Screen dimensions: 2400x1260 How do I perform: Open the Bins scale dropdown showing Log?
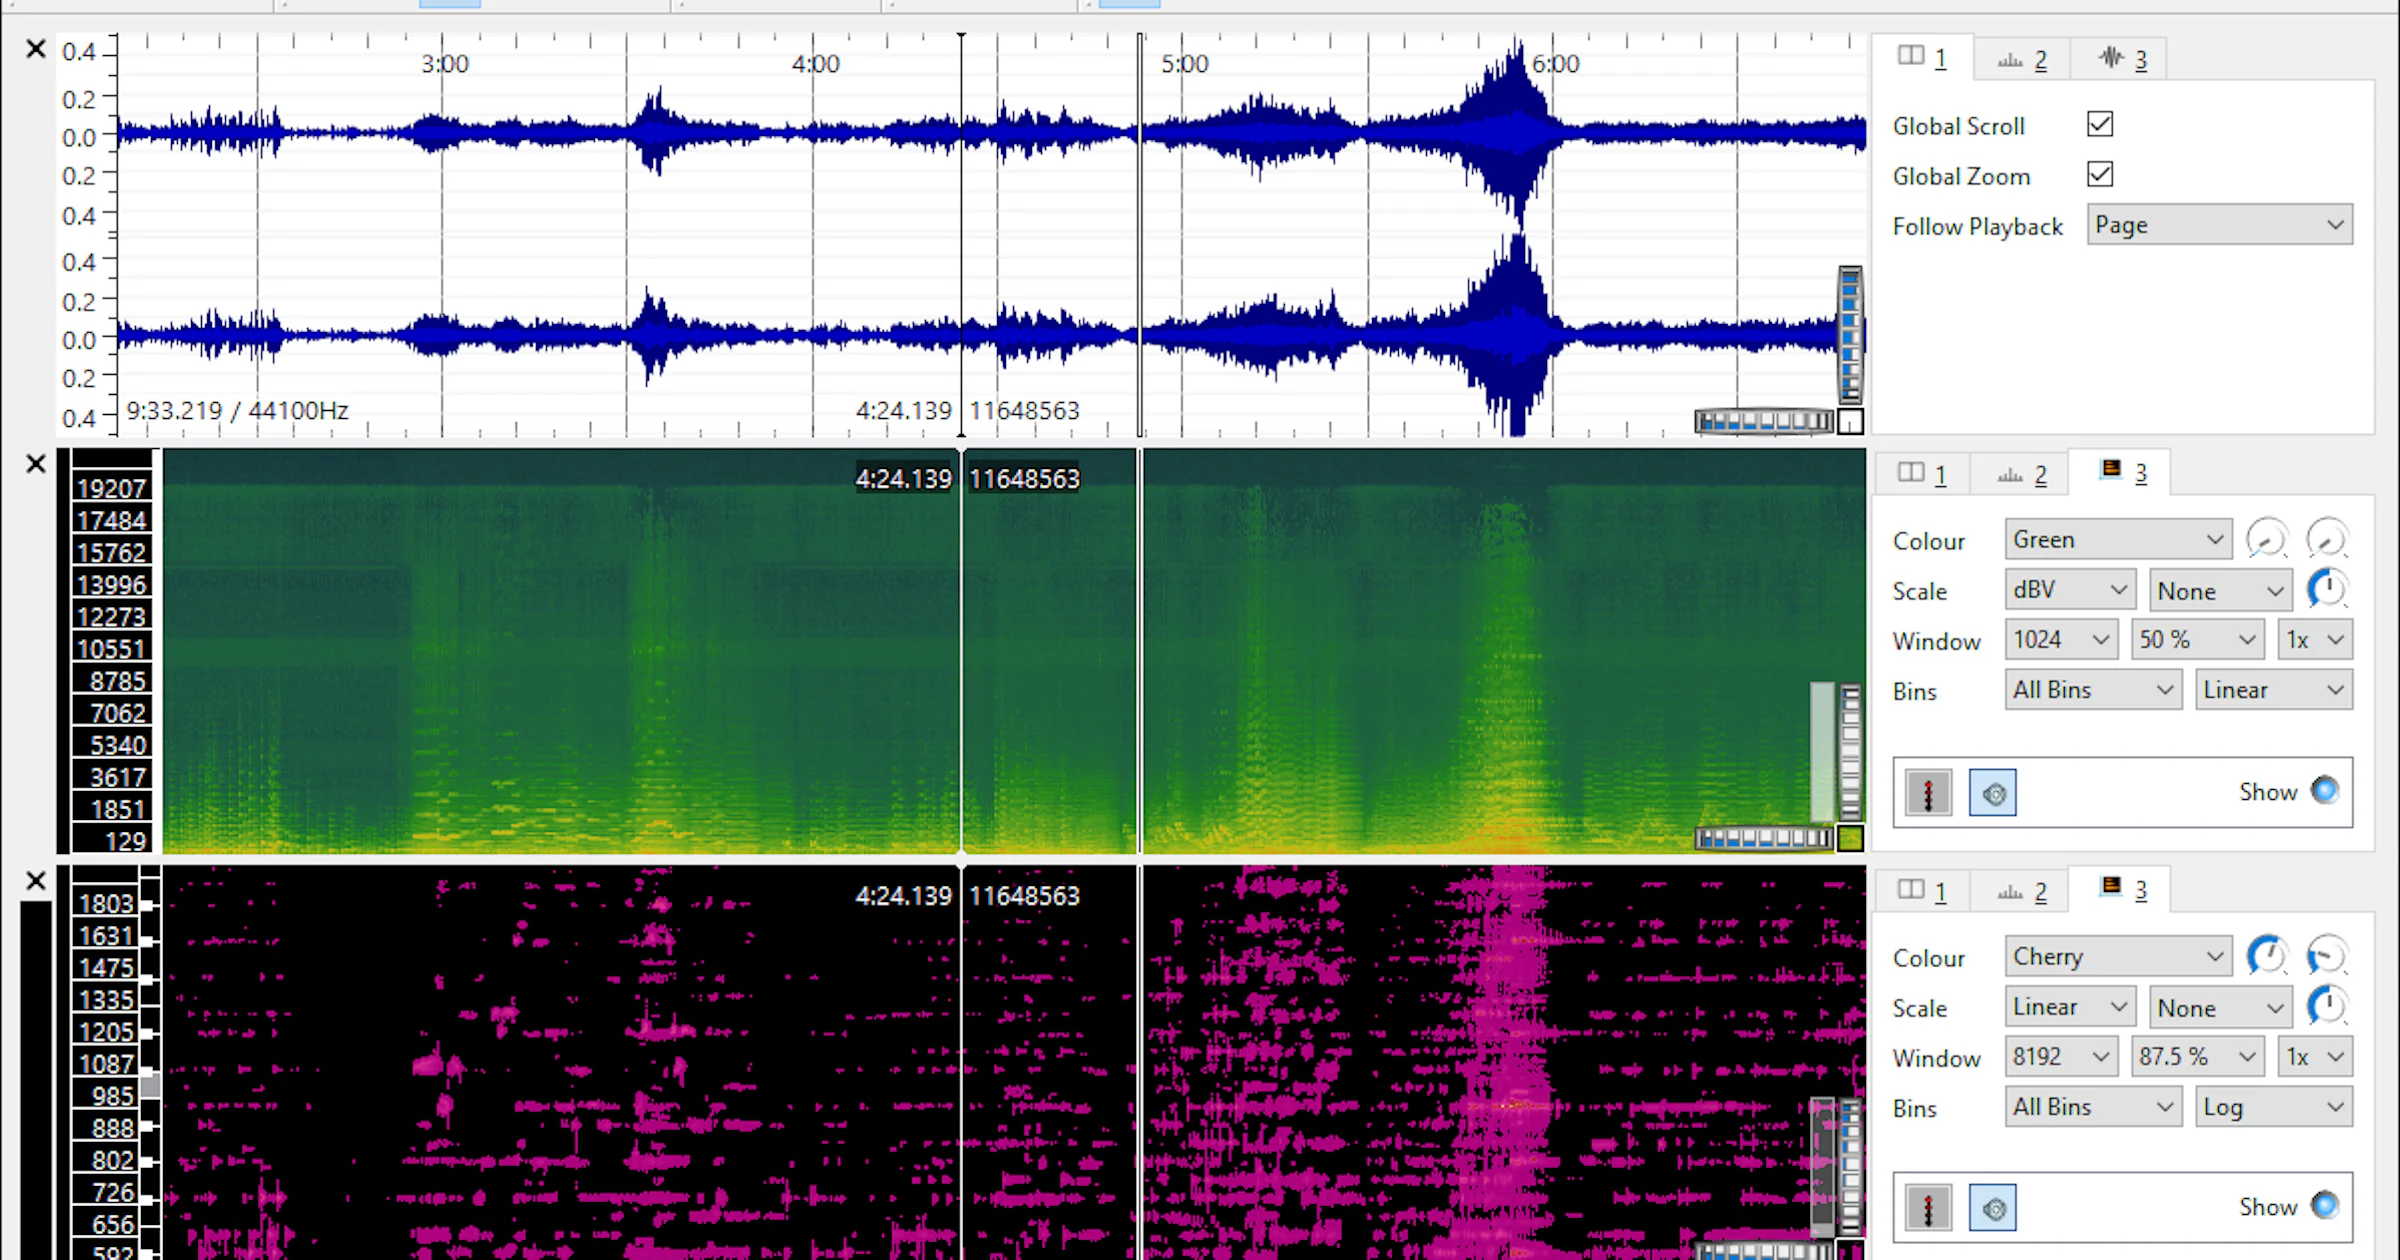2274,1107
